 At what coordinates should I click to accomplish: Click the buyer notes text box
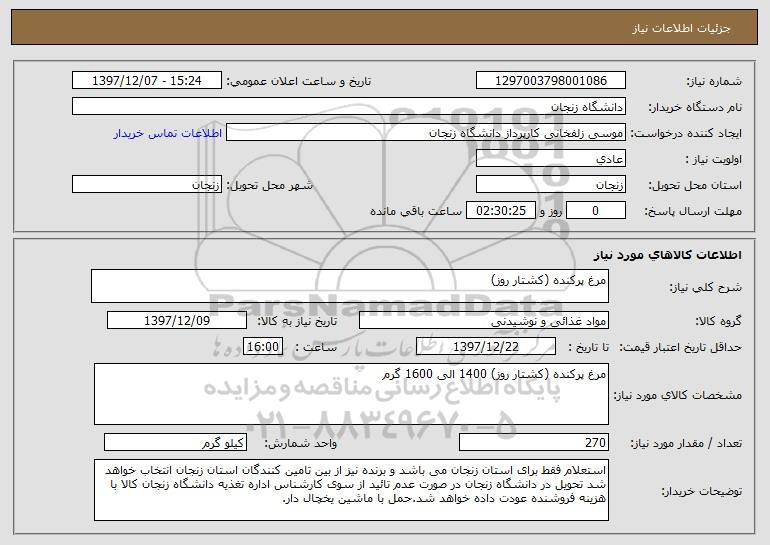point(351,490)
